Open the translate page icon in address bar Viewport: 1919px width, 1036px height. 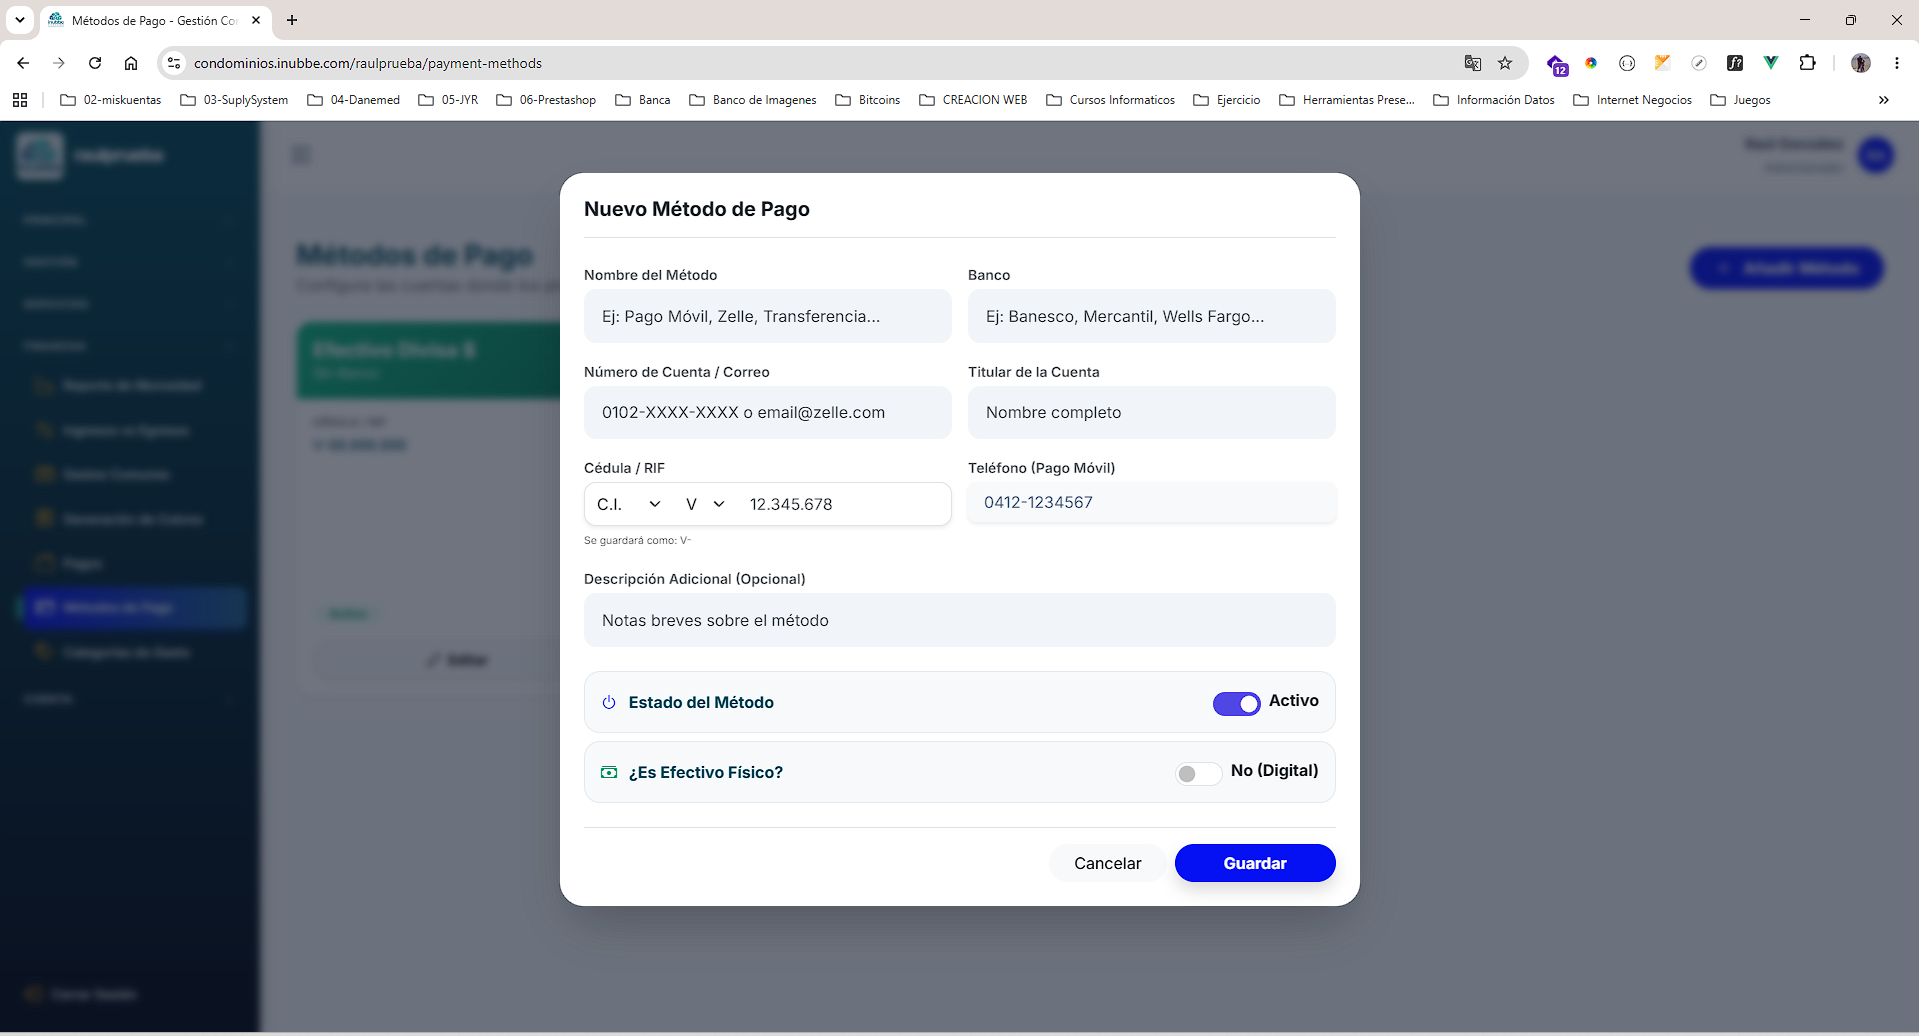[x=1473, y=63]
